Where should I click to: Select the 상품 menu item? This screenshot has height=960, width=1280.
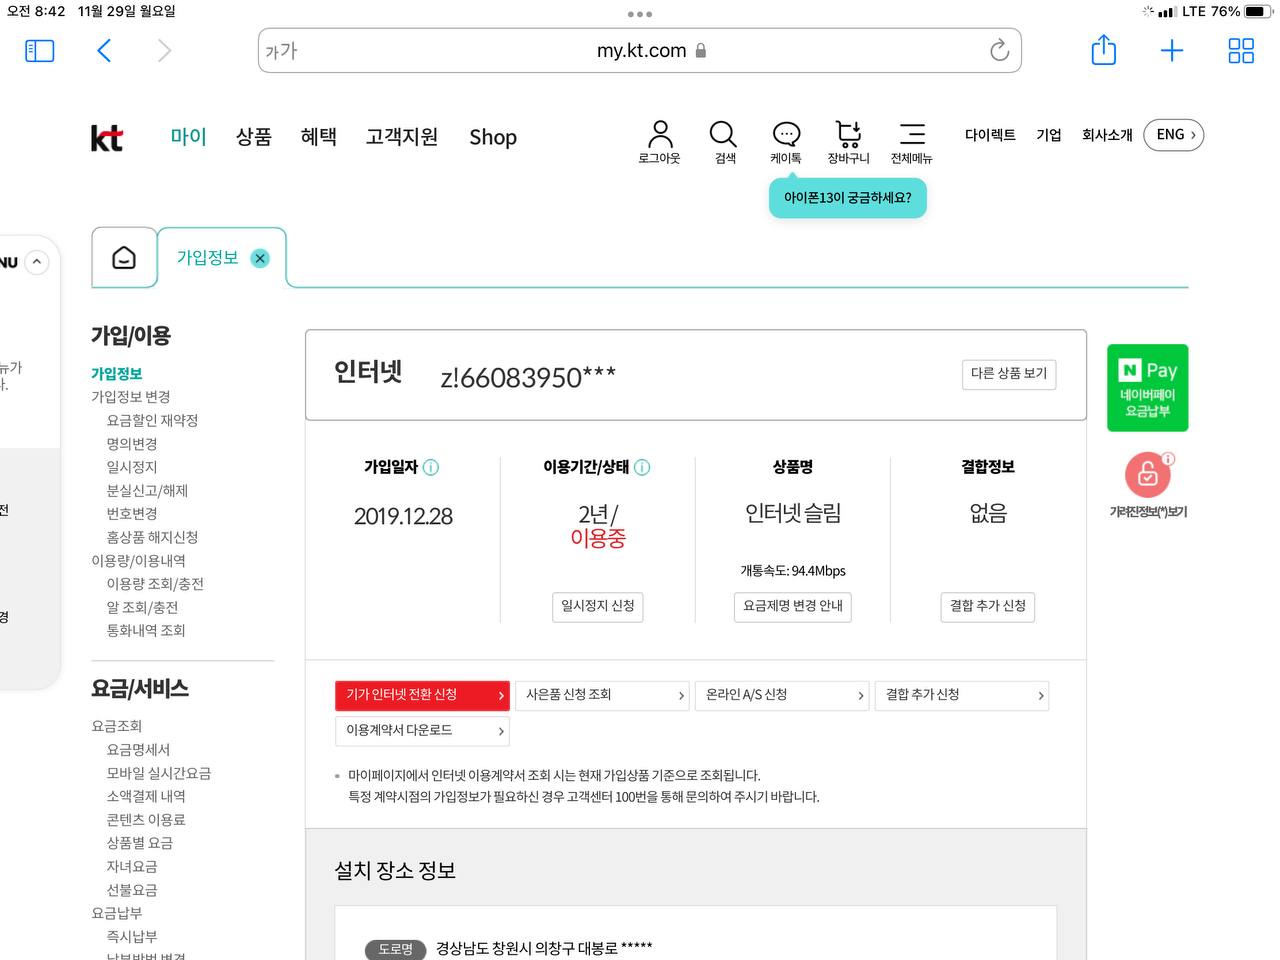253,137
